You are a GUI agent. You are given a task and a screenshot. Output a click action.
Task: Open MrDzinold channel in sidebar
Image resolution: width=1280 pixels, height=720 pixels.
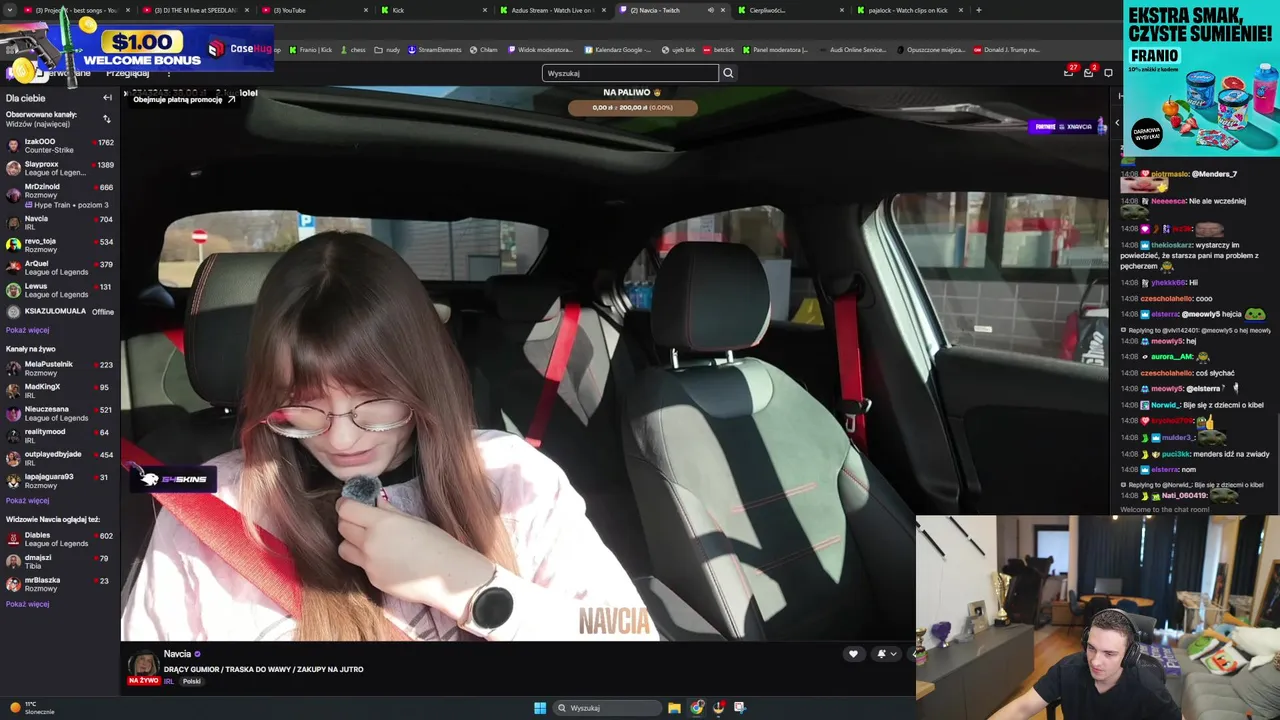point(59,195)
